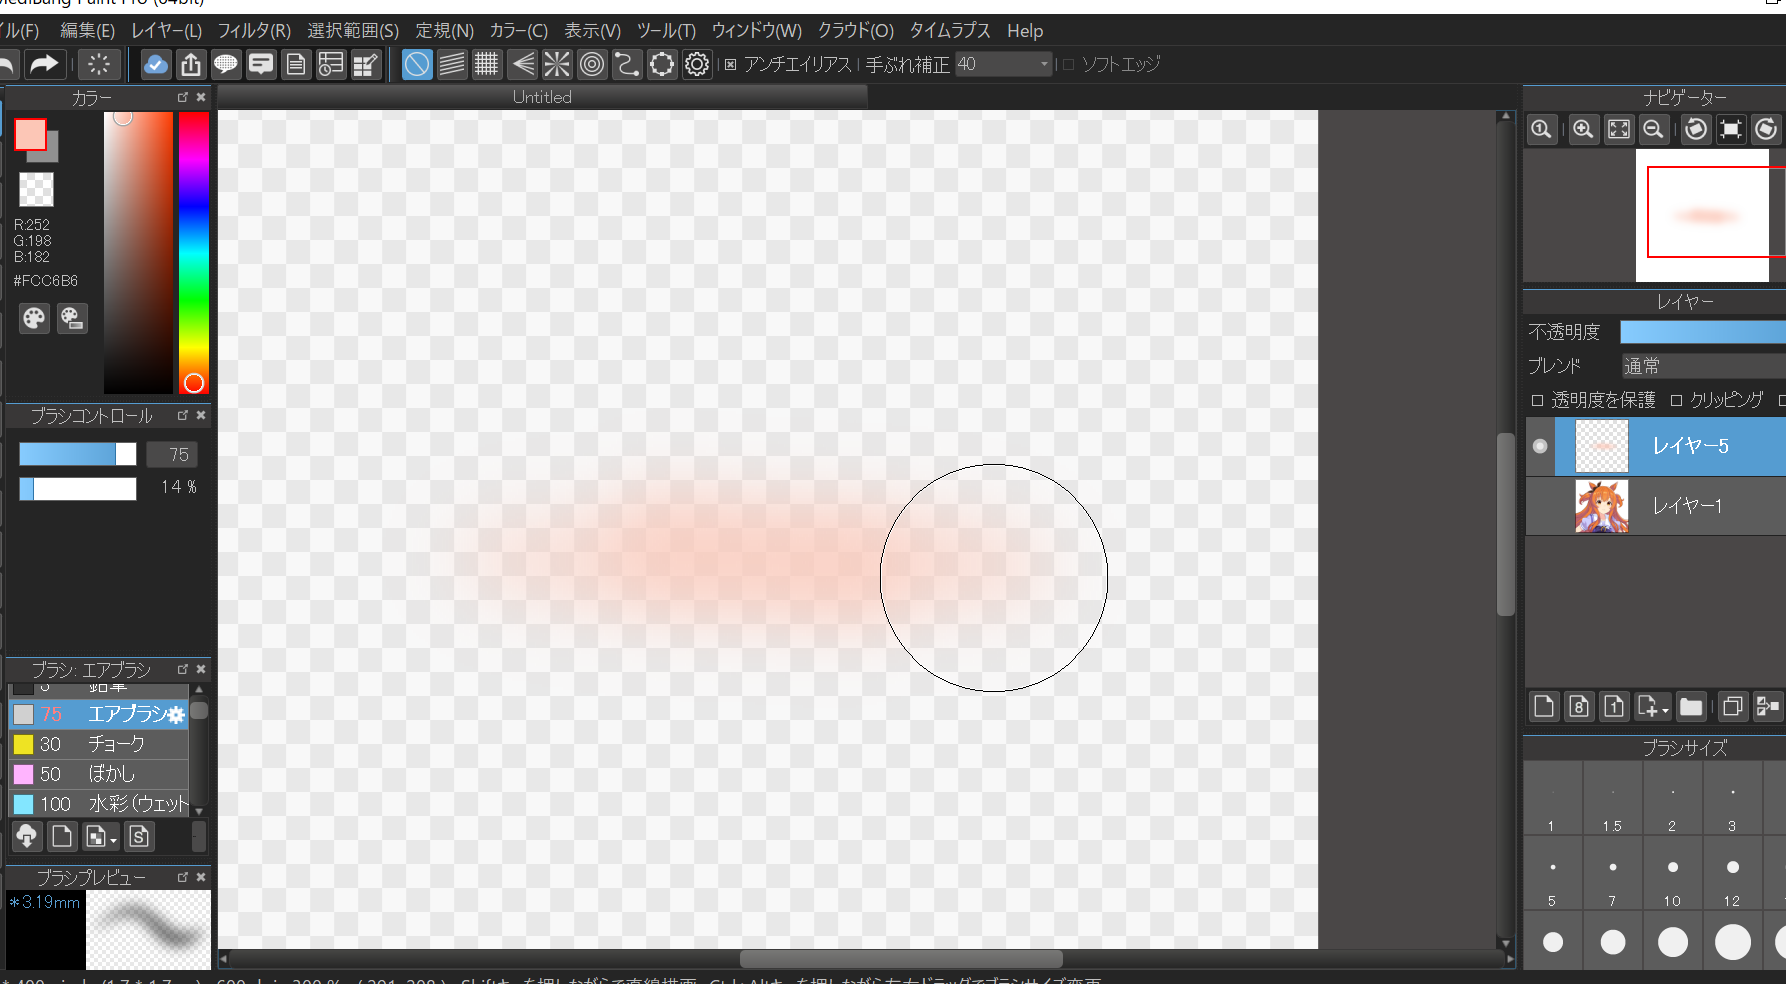Select レイヤー1 in the layer list

(x=1687, y=506)
